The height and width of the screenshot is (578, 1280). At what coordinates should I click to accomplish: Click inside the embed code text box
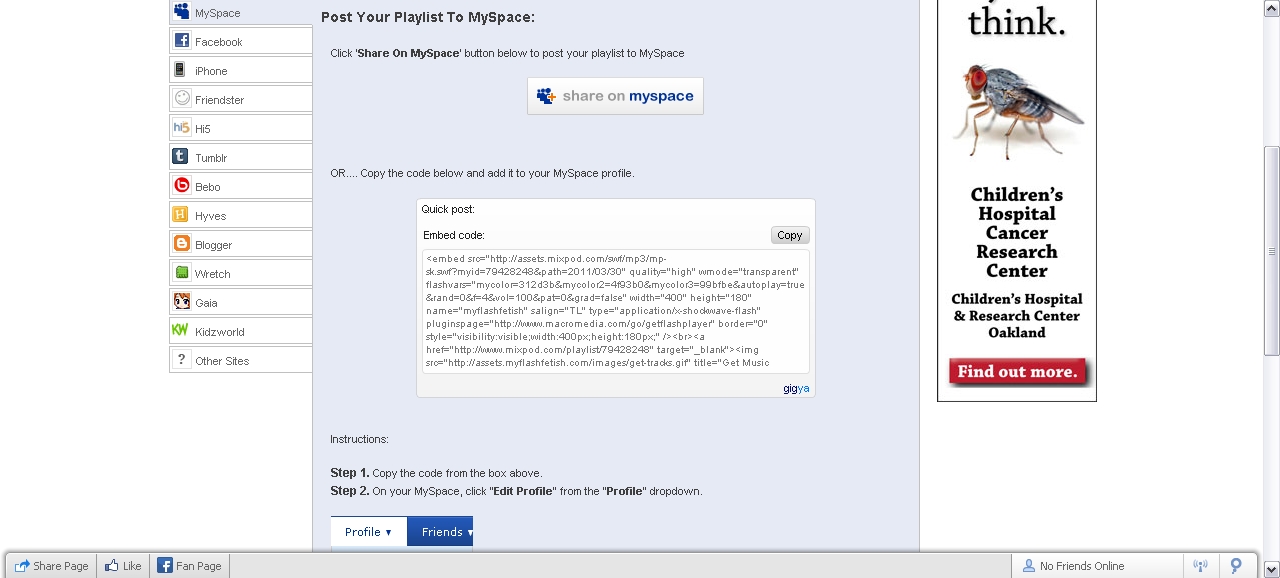click(616, 311)
